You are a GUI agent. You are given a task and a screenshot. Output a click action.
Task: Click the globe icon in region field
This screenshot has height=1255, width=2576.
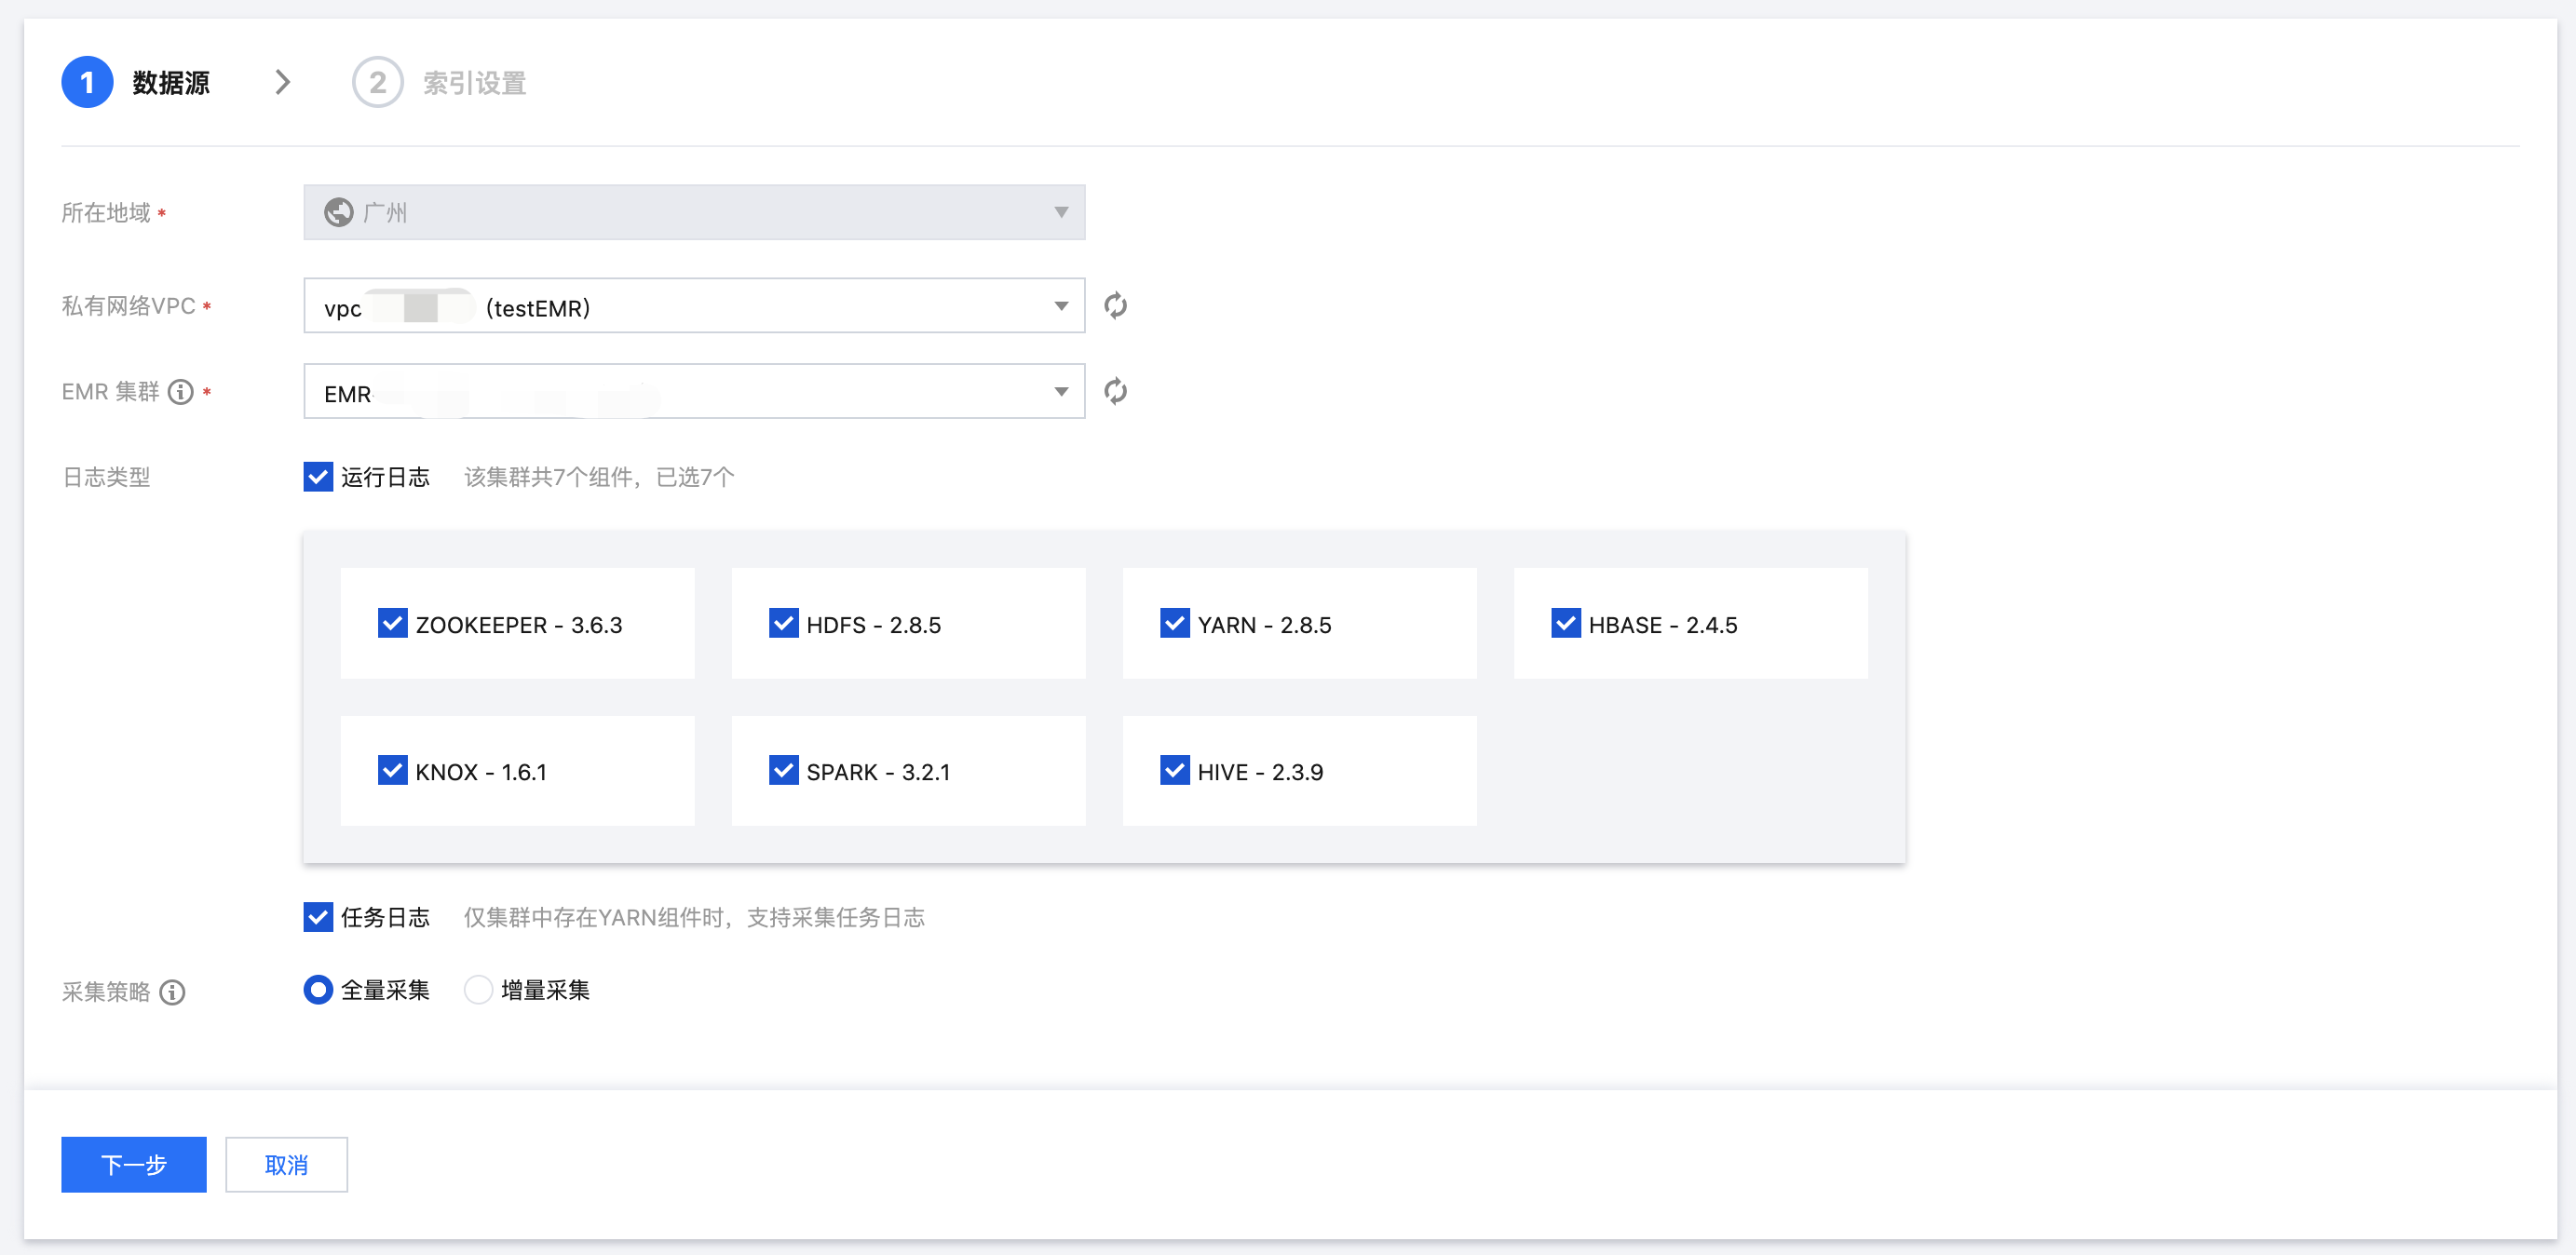coord(338,212)
